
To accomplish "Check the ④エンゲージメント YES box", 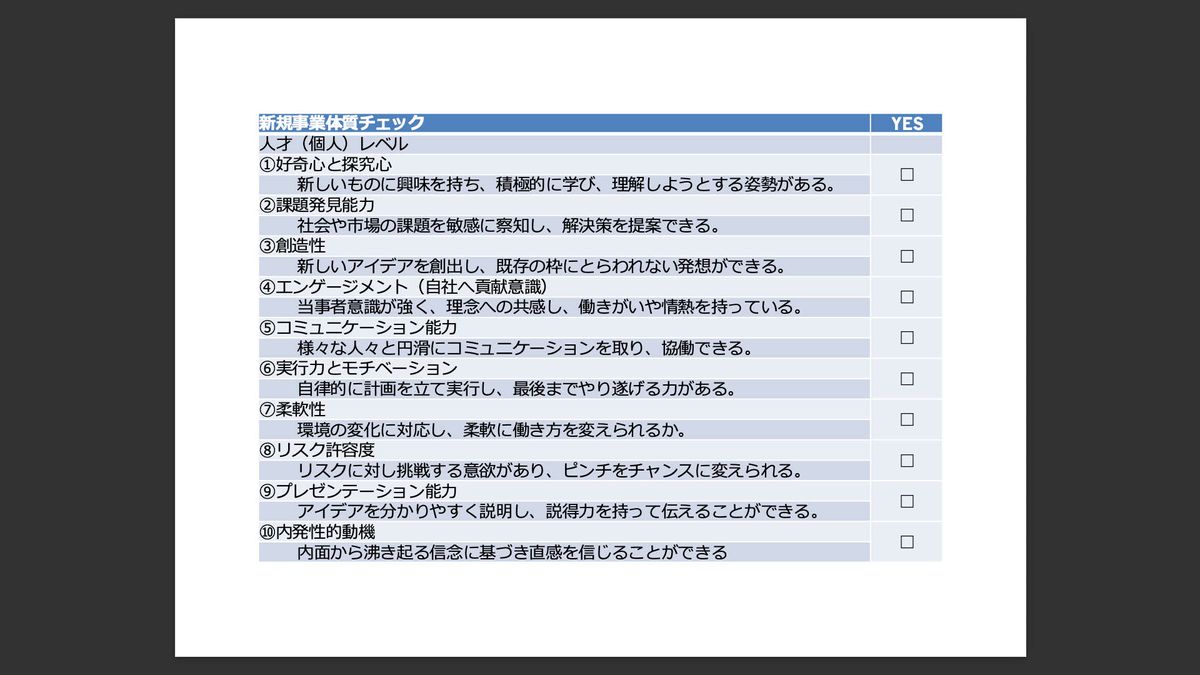I will [906, 297].
